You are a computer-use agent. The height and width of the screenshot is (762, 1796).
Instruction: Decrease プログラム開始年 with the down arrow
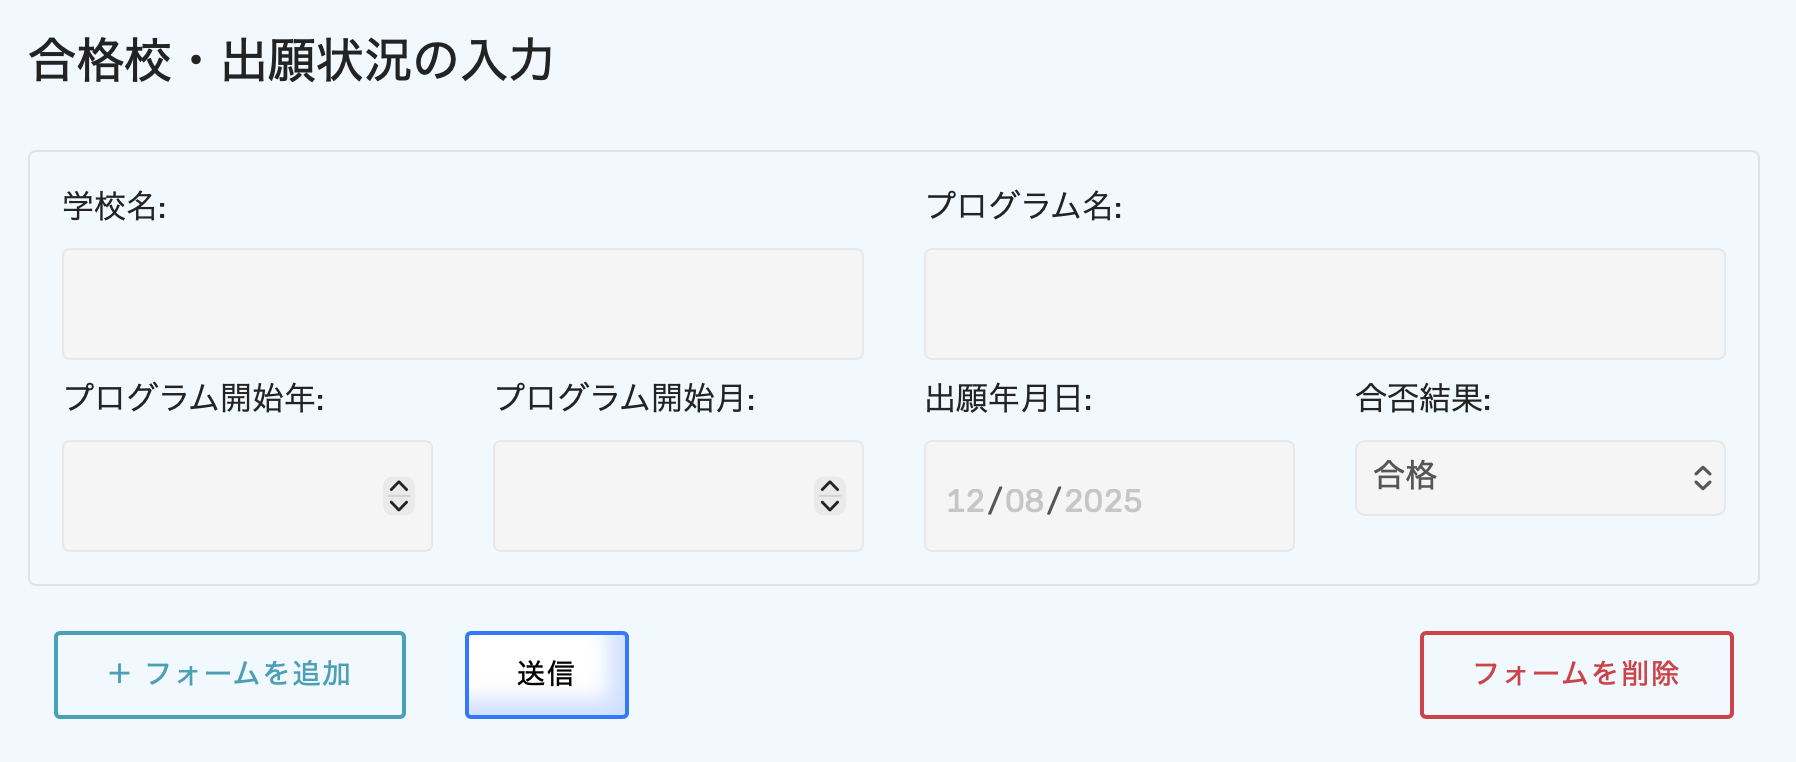[399, 506]
